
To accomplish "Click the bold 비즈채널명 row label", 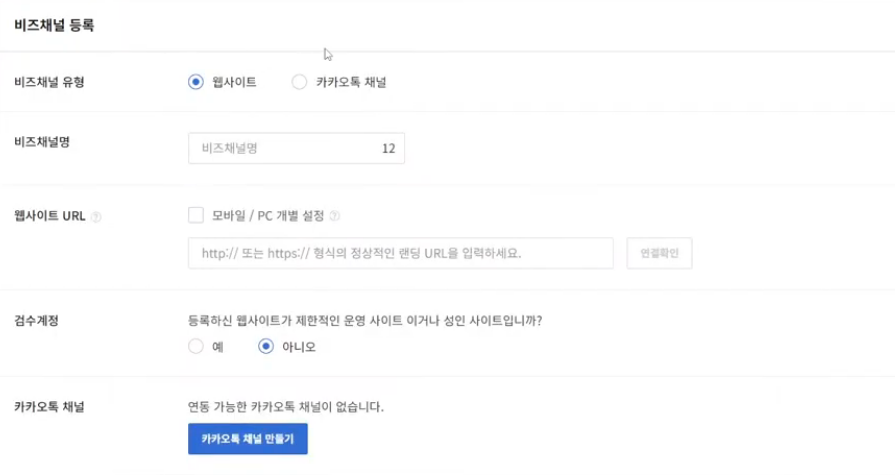I will click(42, 142).
